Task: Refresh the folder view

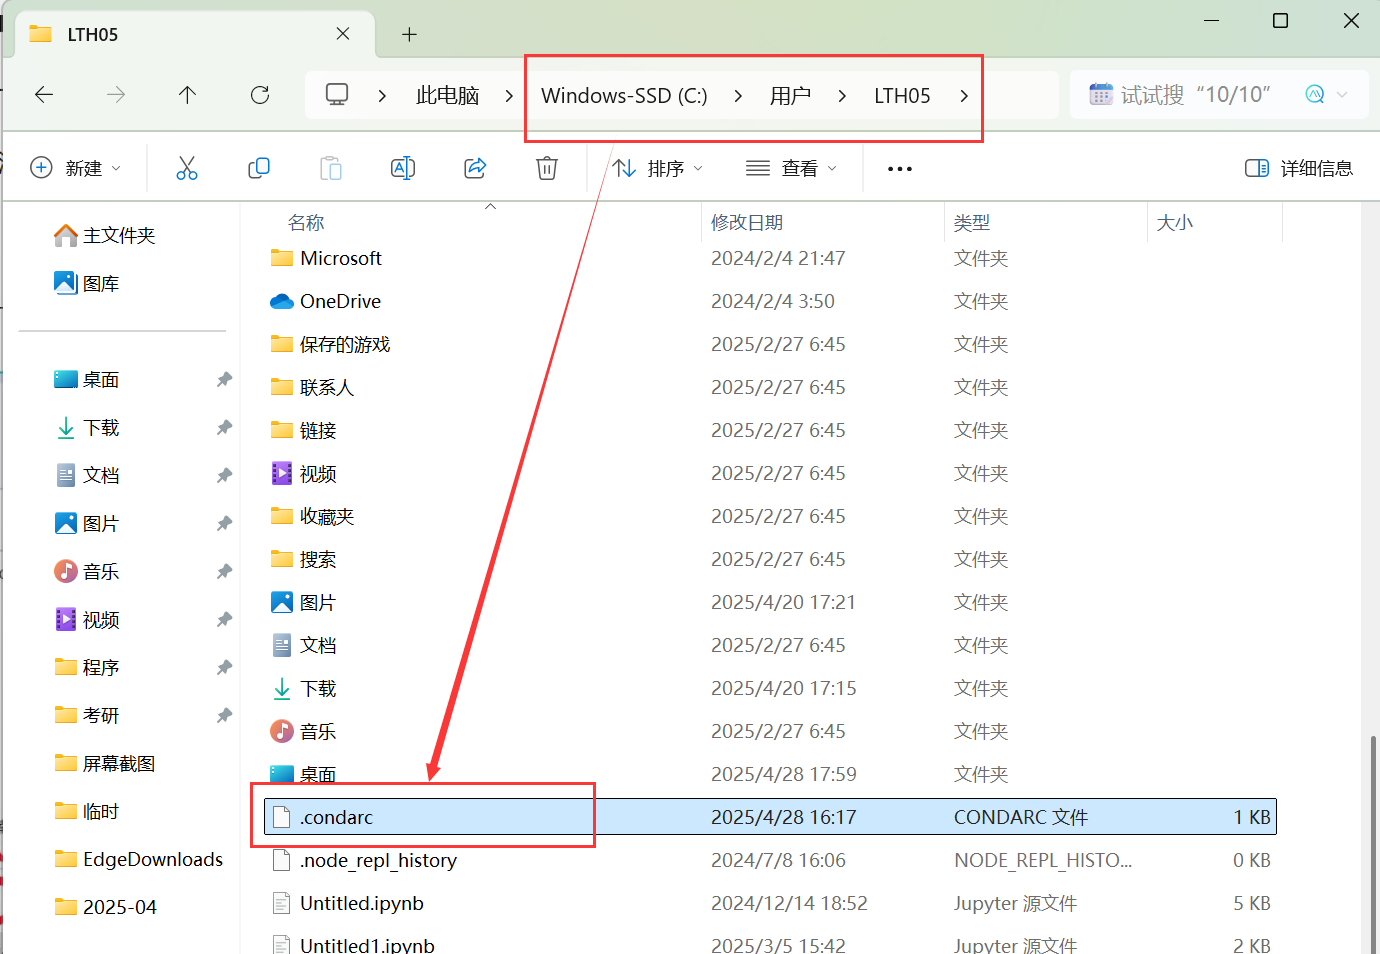Action: [259, 94]
